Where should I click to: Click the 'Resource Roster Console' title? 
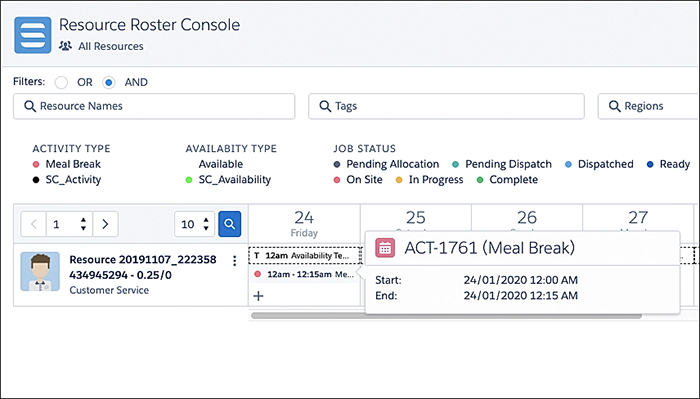click(x=150, y=25)
